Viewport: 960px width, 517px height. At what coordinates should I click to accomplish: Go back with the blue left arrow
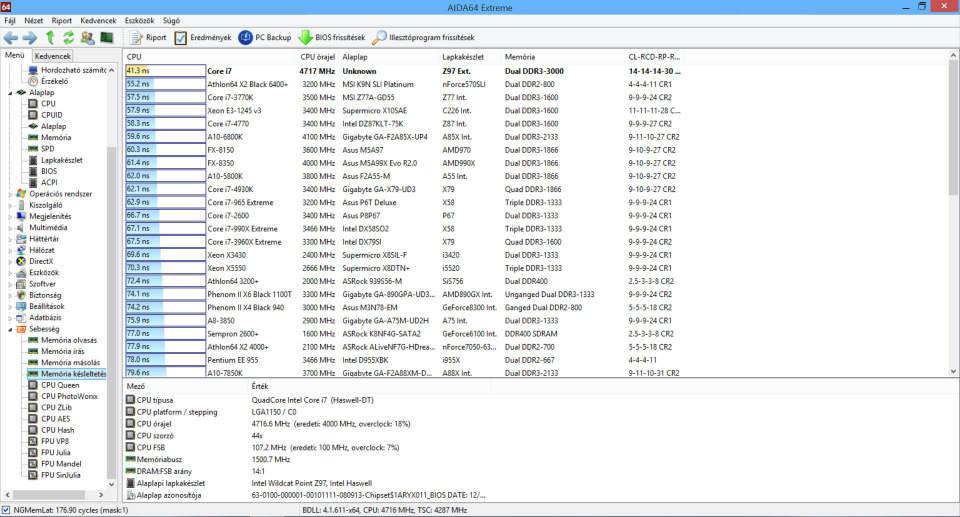[11, 38]
